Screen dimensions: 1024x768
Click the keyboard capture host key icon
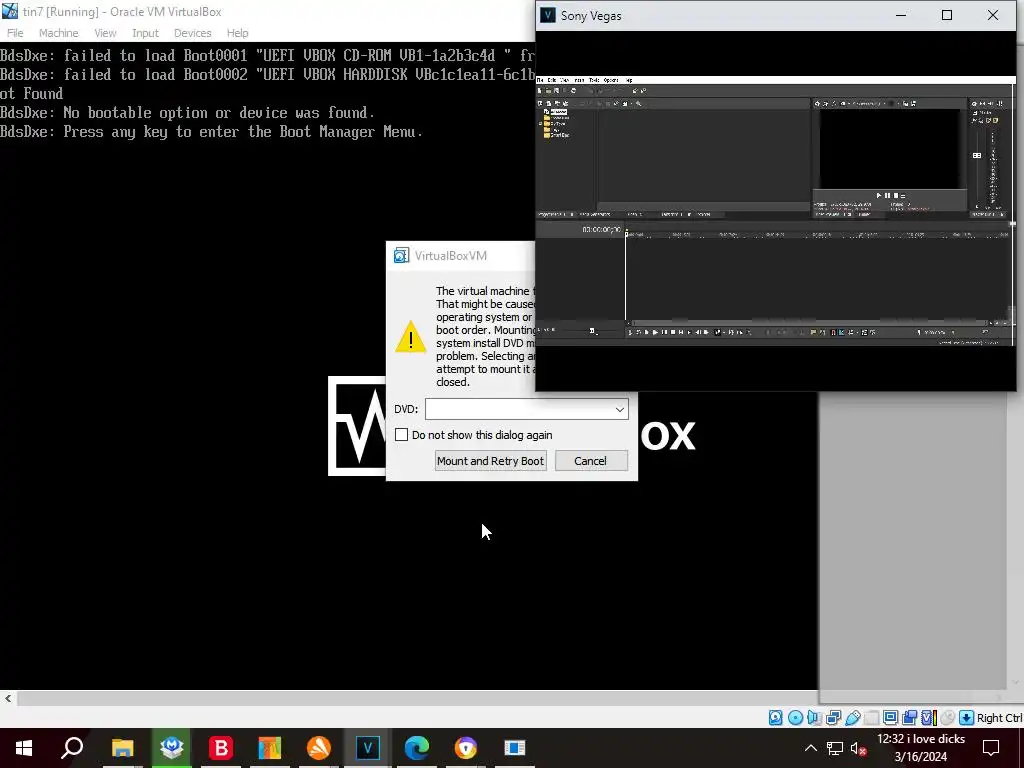click(x=967, y=718)
